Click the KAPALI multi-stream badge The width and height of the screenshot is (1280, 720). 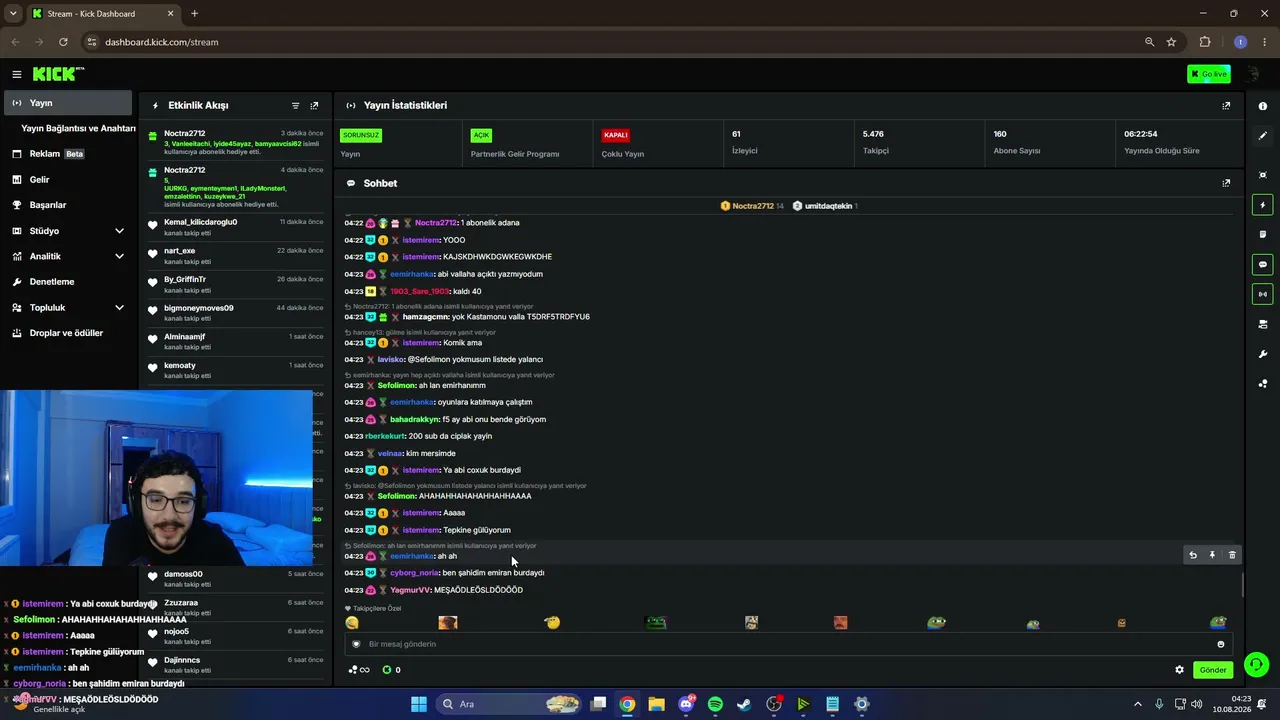[615, 135]
